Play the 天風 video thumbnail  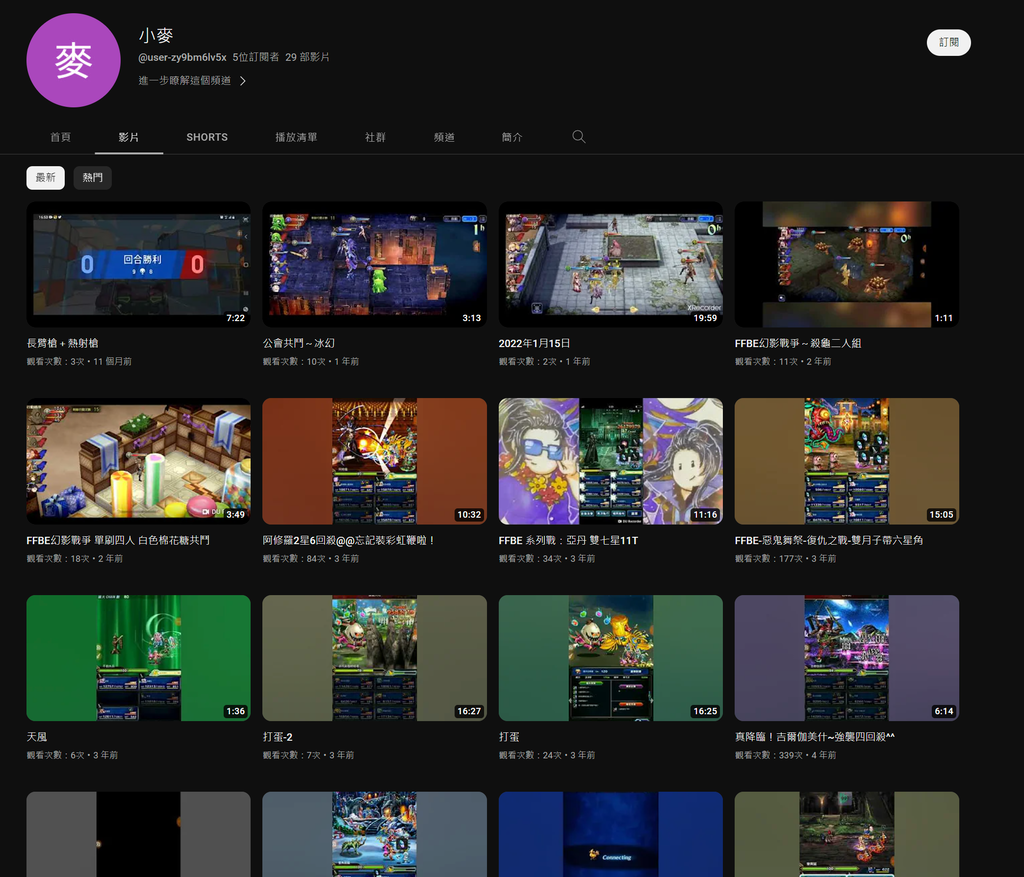138,658
